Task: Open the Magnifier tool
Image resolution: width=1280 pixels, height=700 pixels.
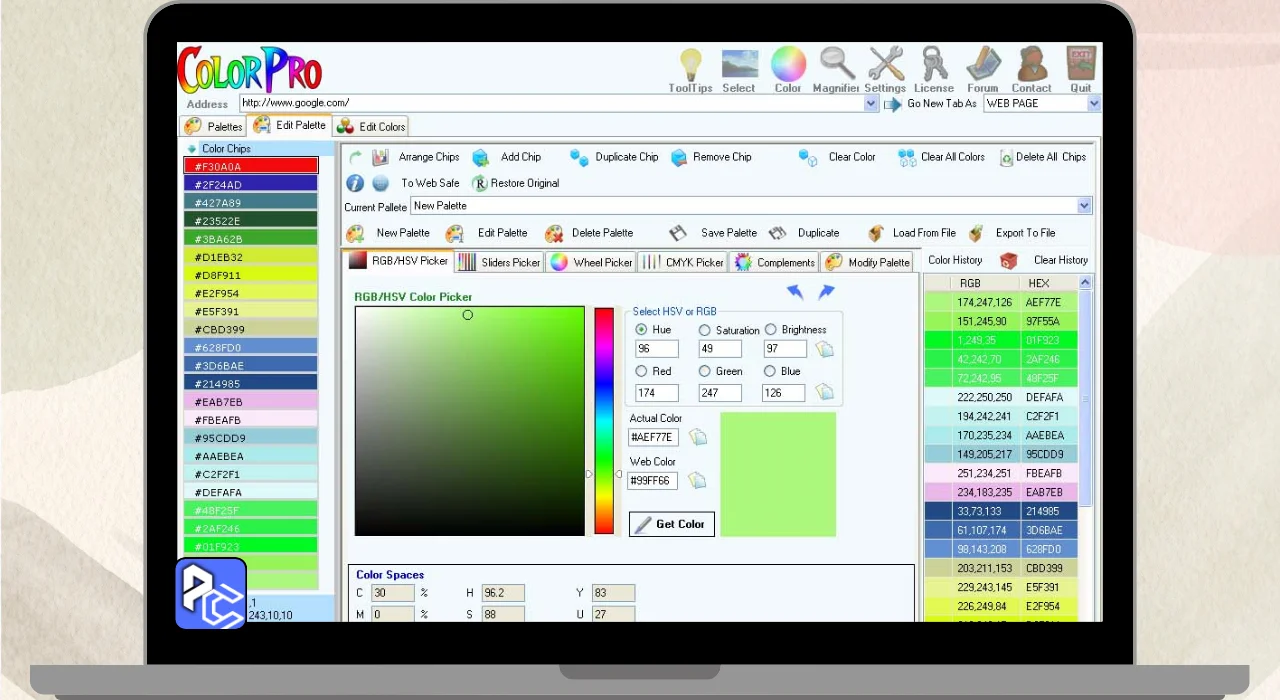Action: click(x=837, y=65)
